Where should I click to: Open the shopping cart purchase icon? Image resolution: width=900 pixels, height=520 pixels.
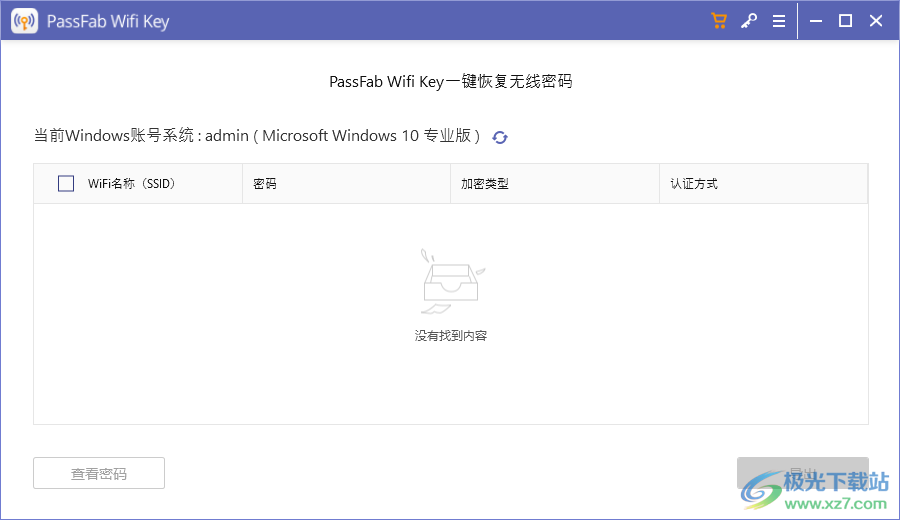tap(719, 21)
